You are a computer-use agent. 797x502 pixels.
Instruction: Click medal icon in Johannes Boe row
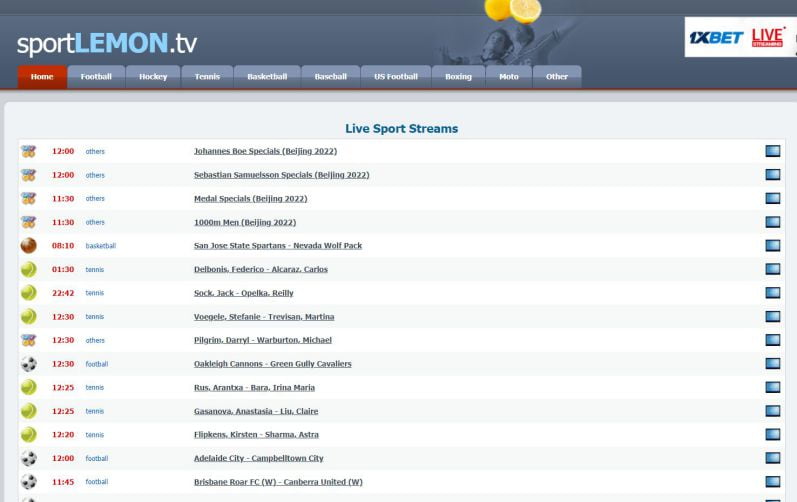[x=28, y=151]
